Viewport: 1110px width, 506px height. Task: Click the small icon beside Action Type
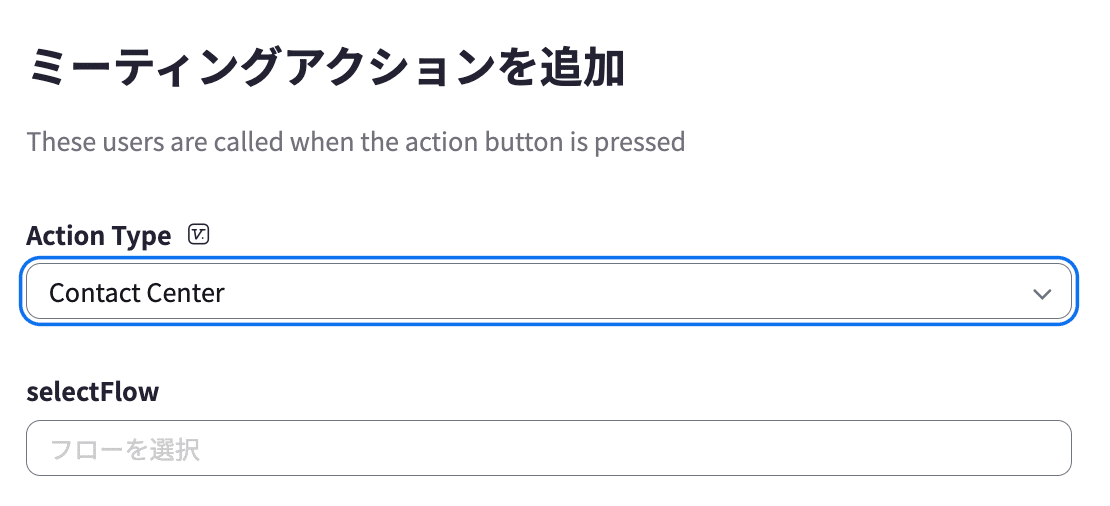(x=199, y=234)
